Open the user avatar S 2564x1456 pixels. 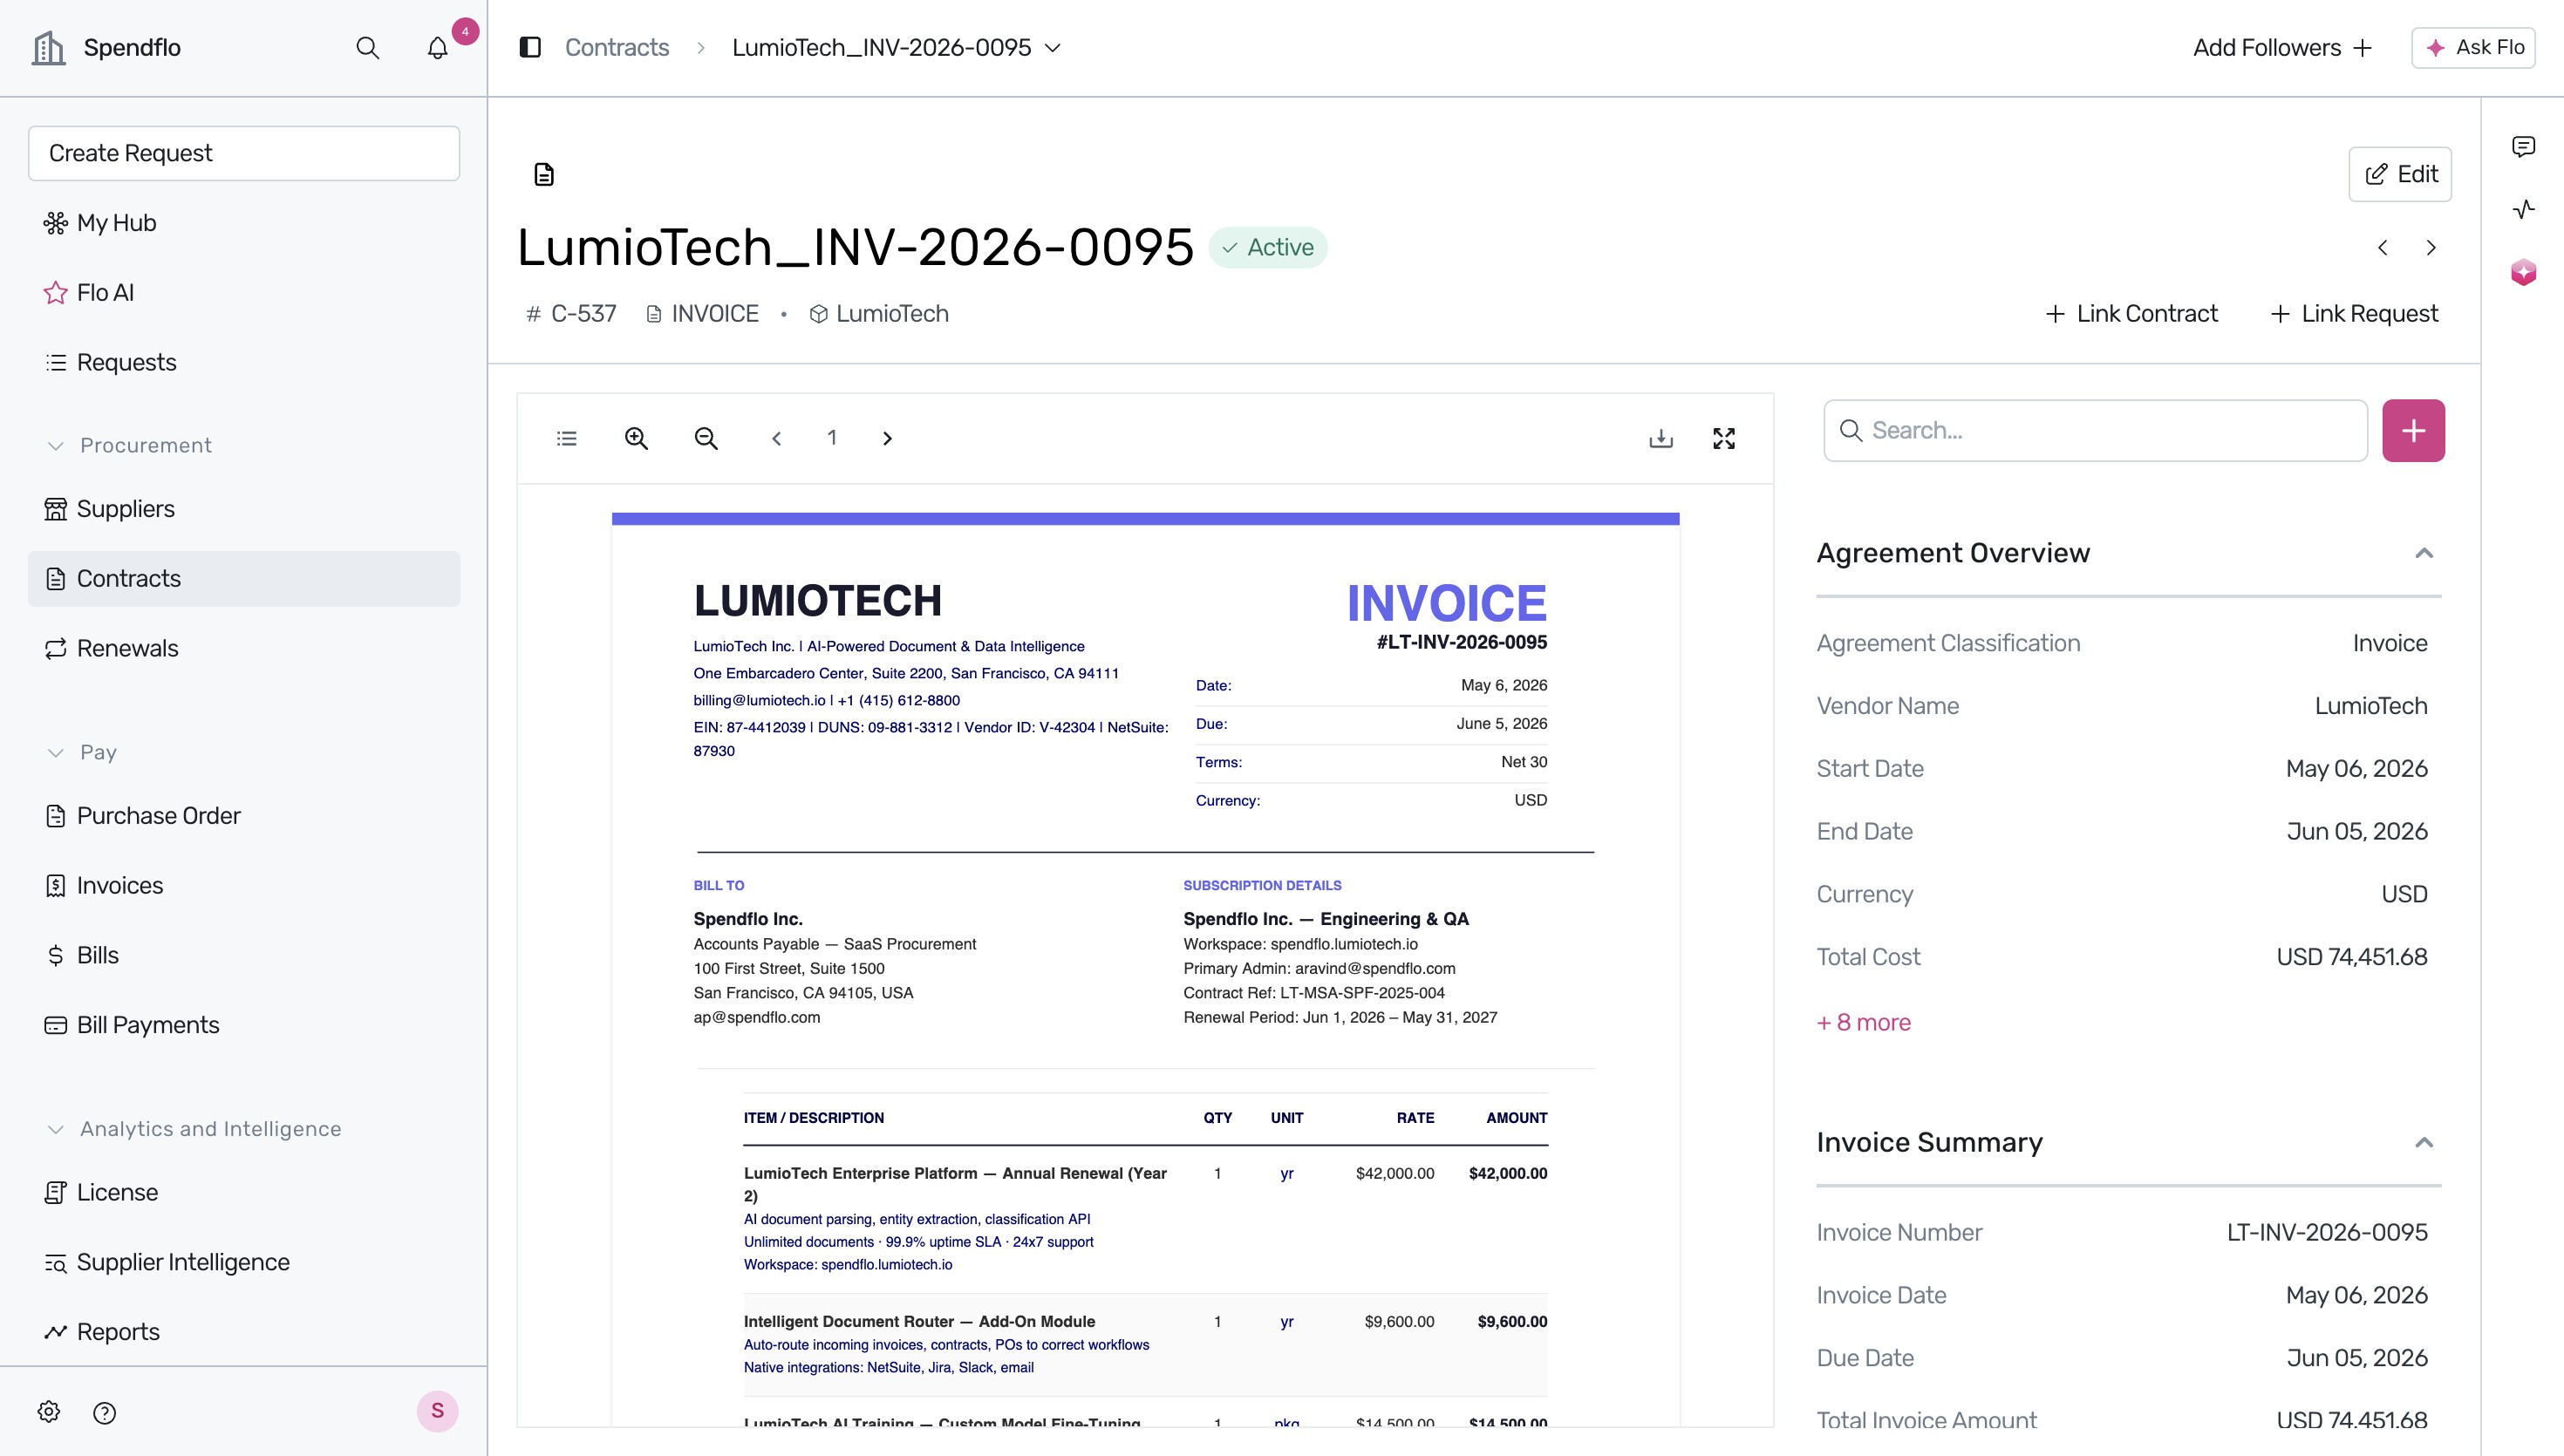click(437, 1411)
